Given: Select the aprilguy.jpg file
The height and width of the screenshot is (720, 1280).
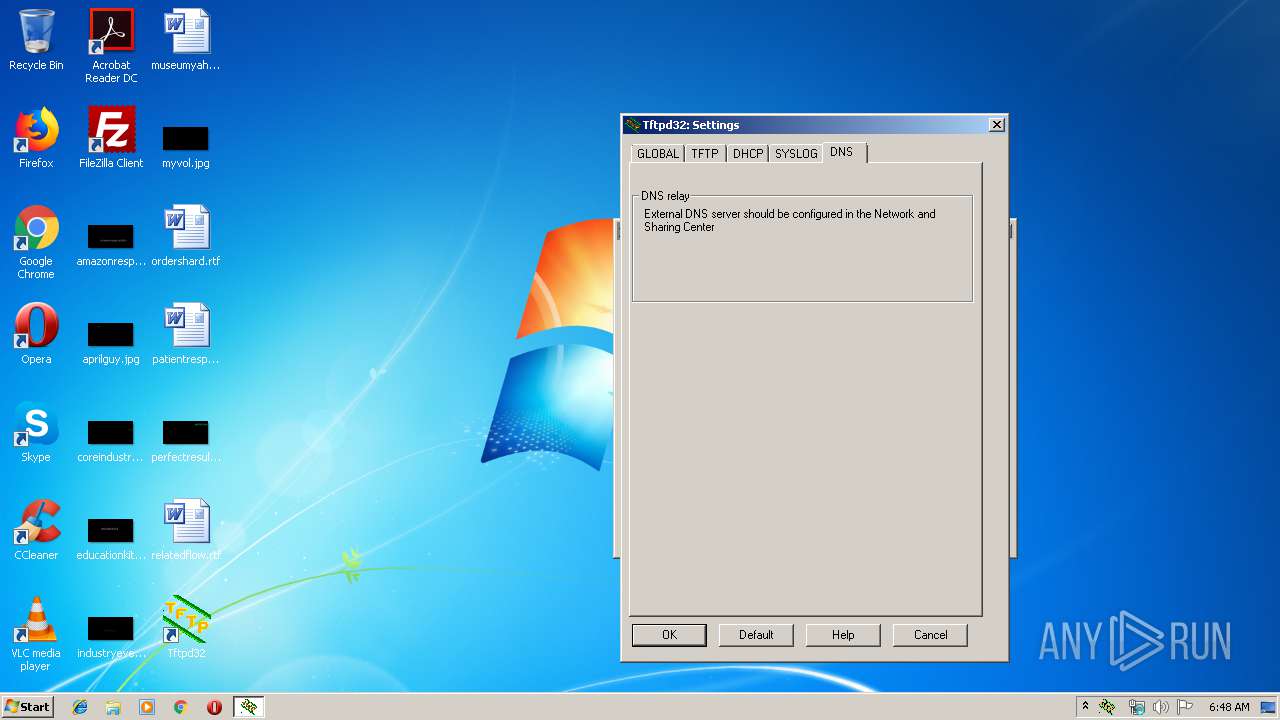Looking at the screenshot, I should tap(111, 341).
